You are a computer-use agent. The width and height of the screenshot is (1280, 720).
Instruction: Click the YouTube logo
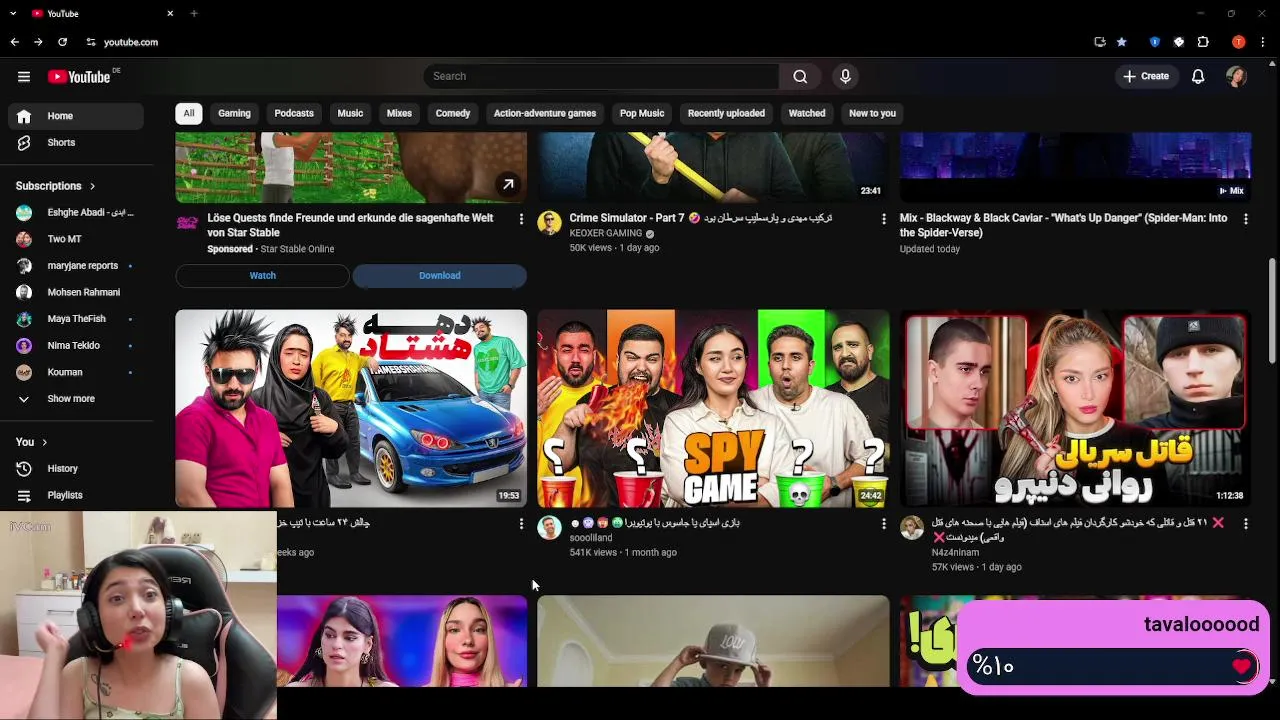[x=79, y=77]
